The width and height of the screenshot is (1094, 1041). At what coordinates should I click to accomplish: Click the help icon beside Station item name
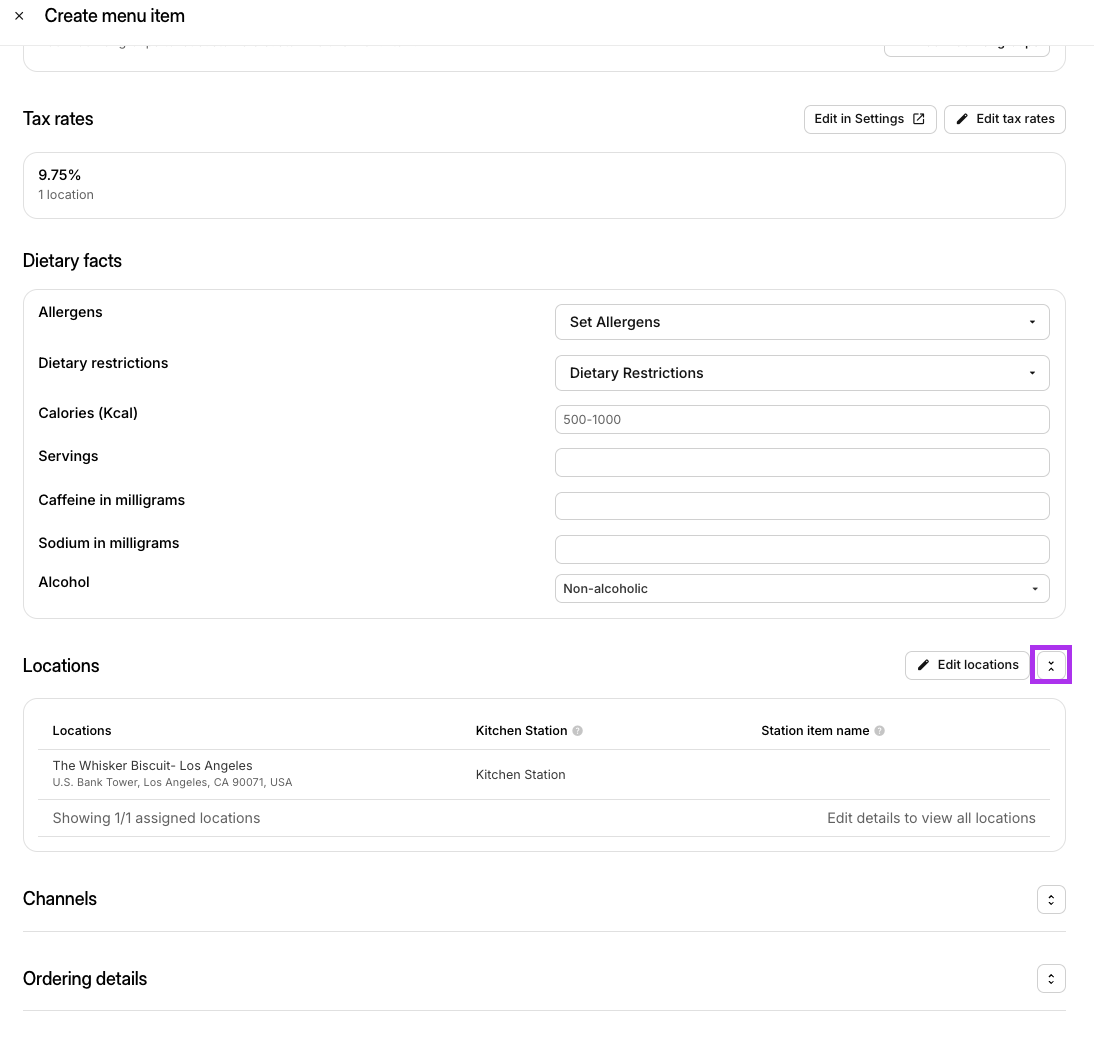tap(879, 731)
